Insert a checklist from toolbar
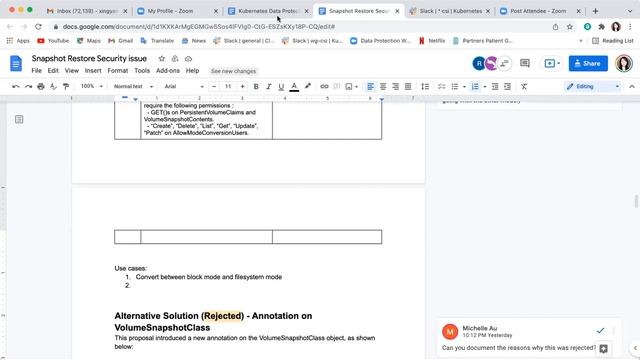640x360 pixels. [442, 87]
